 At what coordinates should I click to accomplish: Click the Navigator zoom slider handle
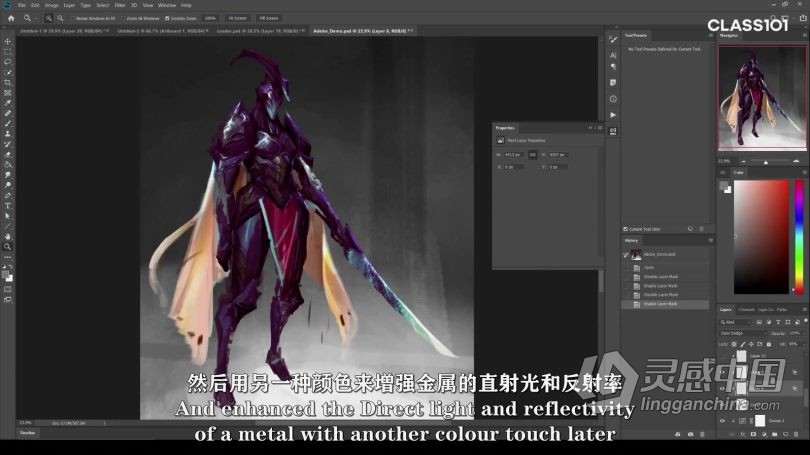[766, 162]
